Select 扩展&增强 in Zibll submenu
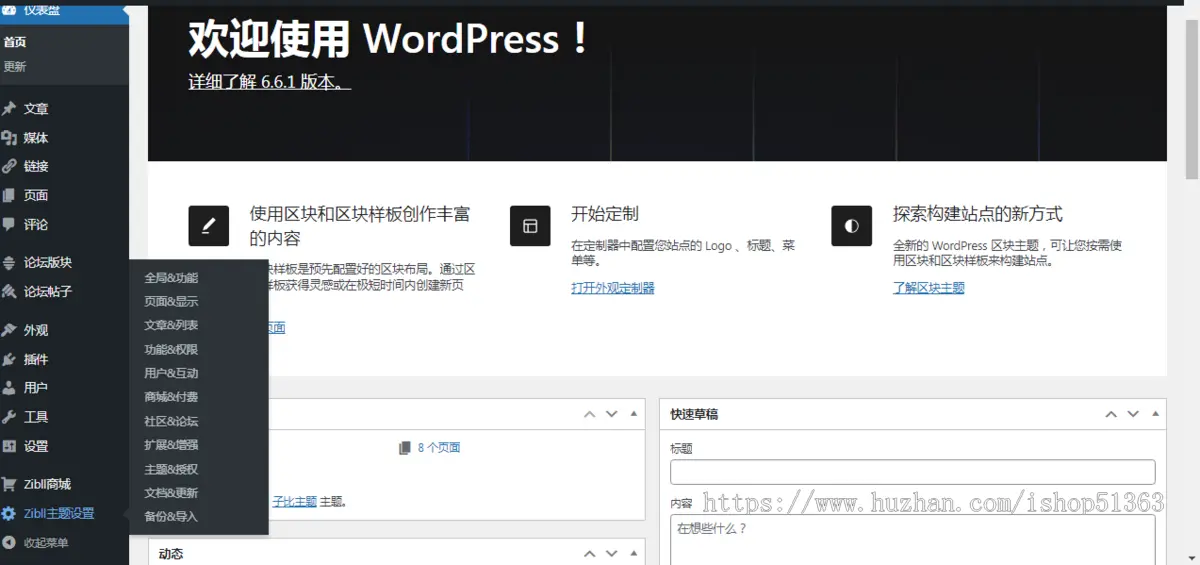Image resolution: width=1200 pixels, height=565 pixels. tap(171, 445)
